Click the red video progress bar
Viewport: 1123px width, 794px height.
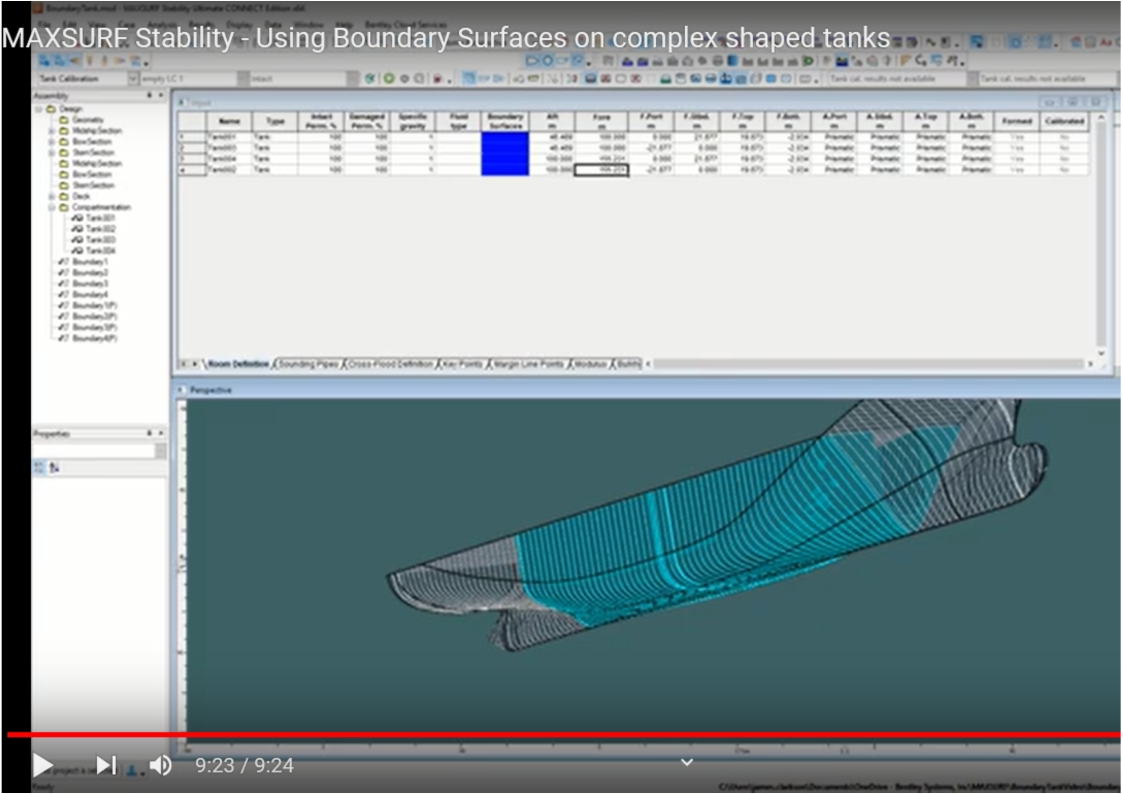click(x=560, y=735)
